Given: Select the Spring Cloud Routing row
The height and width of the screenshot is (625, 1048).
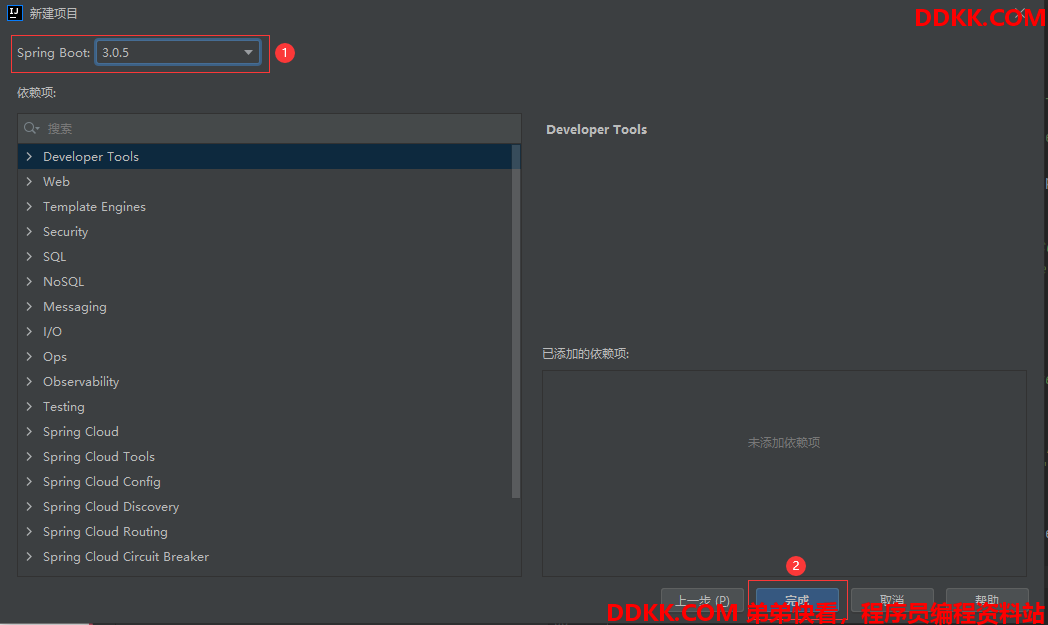Looking at the screenshot, I should tap(265, 531).
